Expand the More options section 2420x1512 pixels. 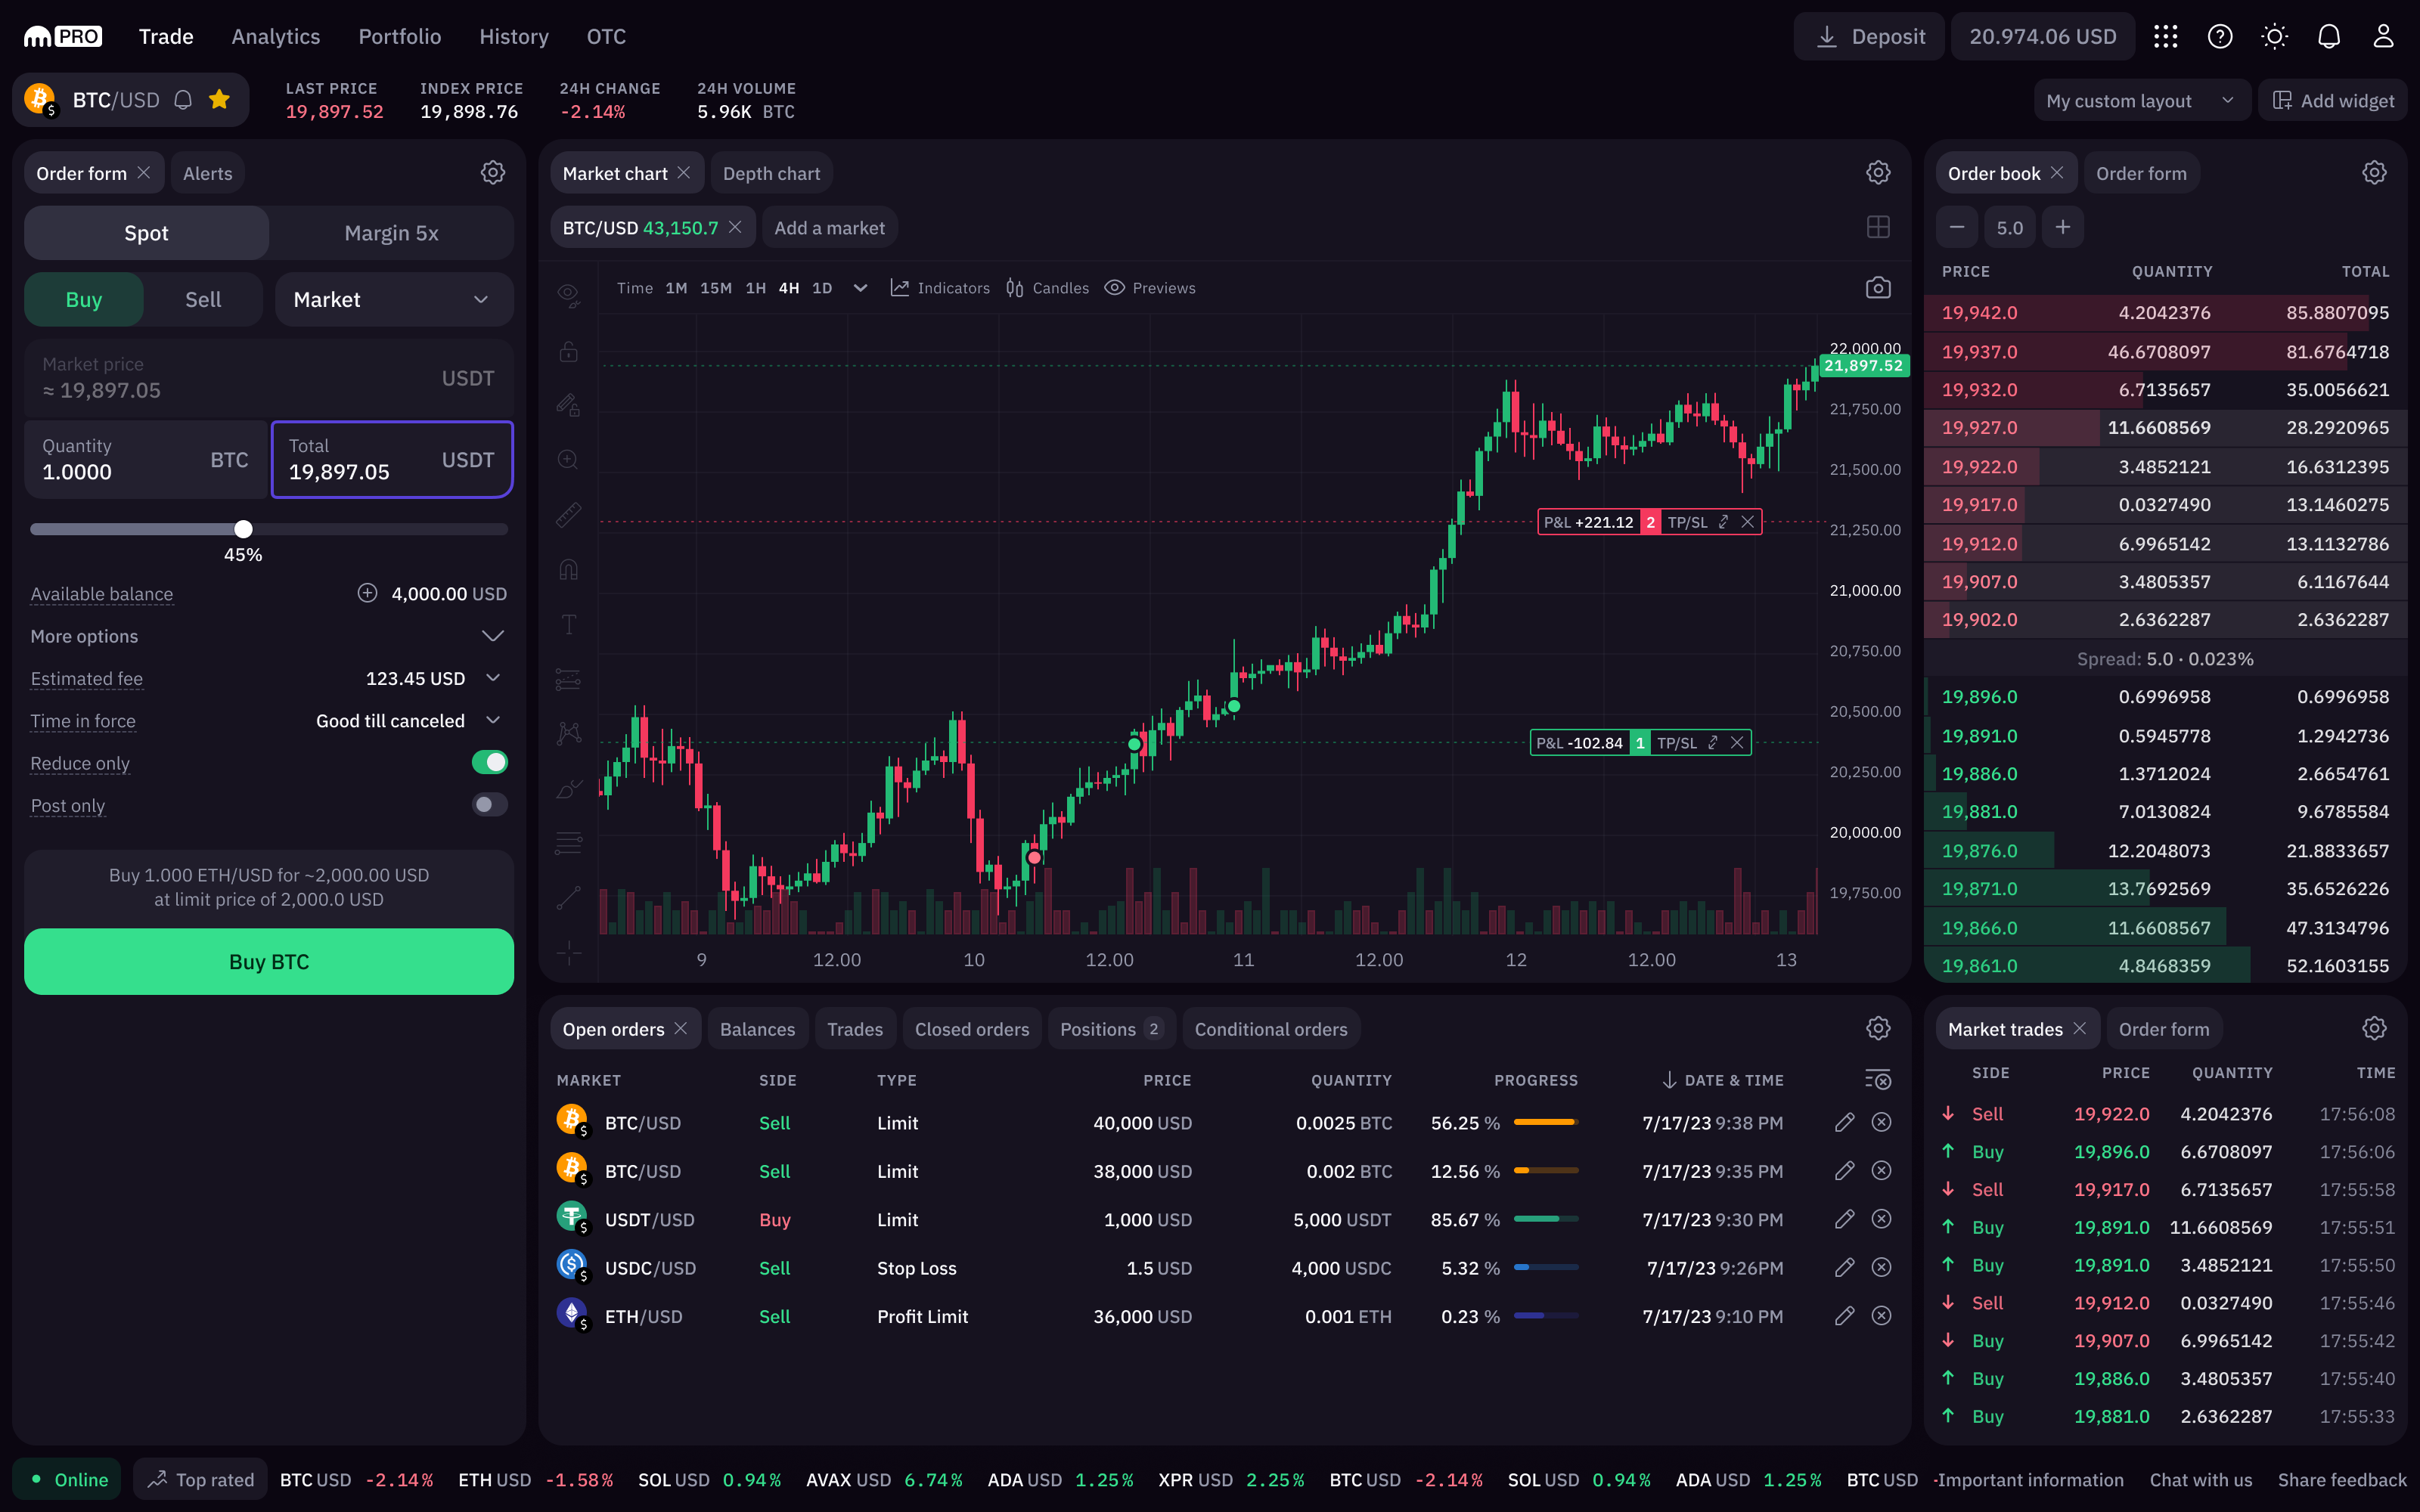(492, 637)
